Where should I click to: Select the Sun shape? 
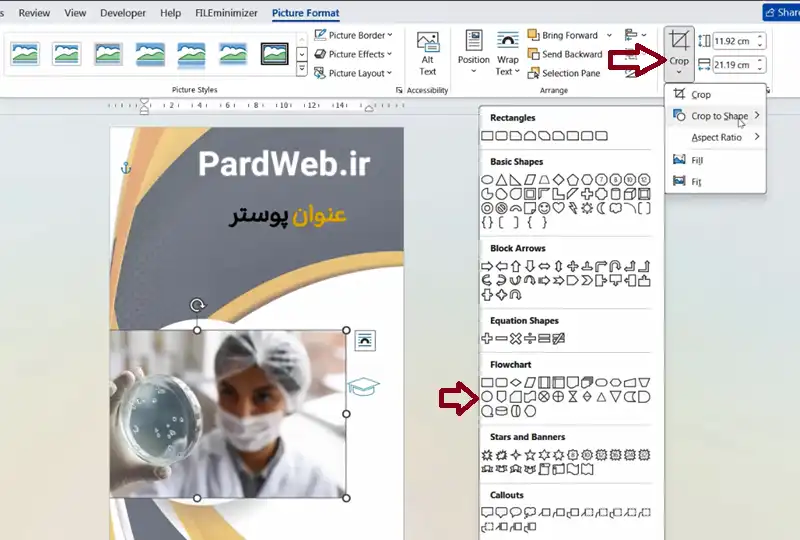click(587, 208)
